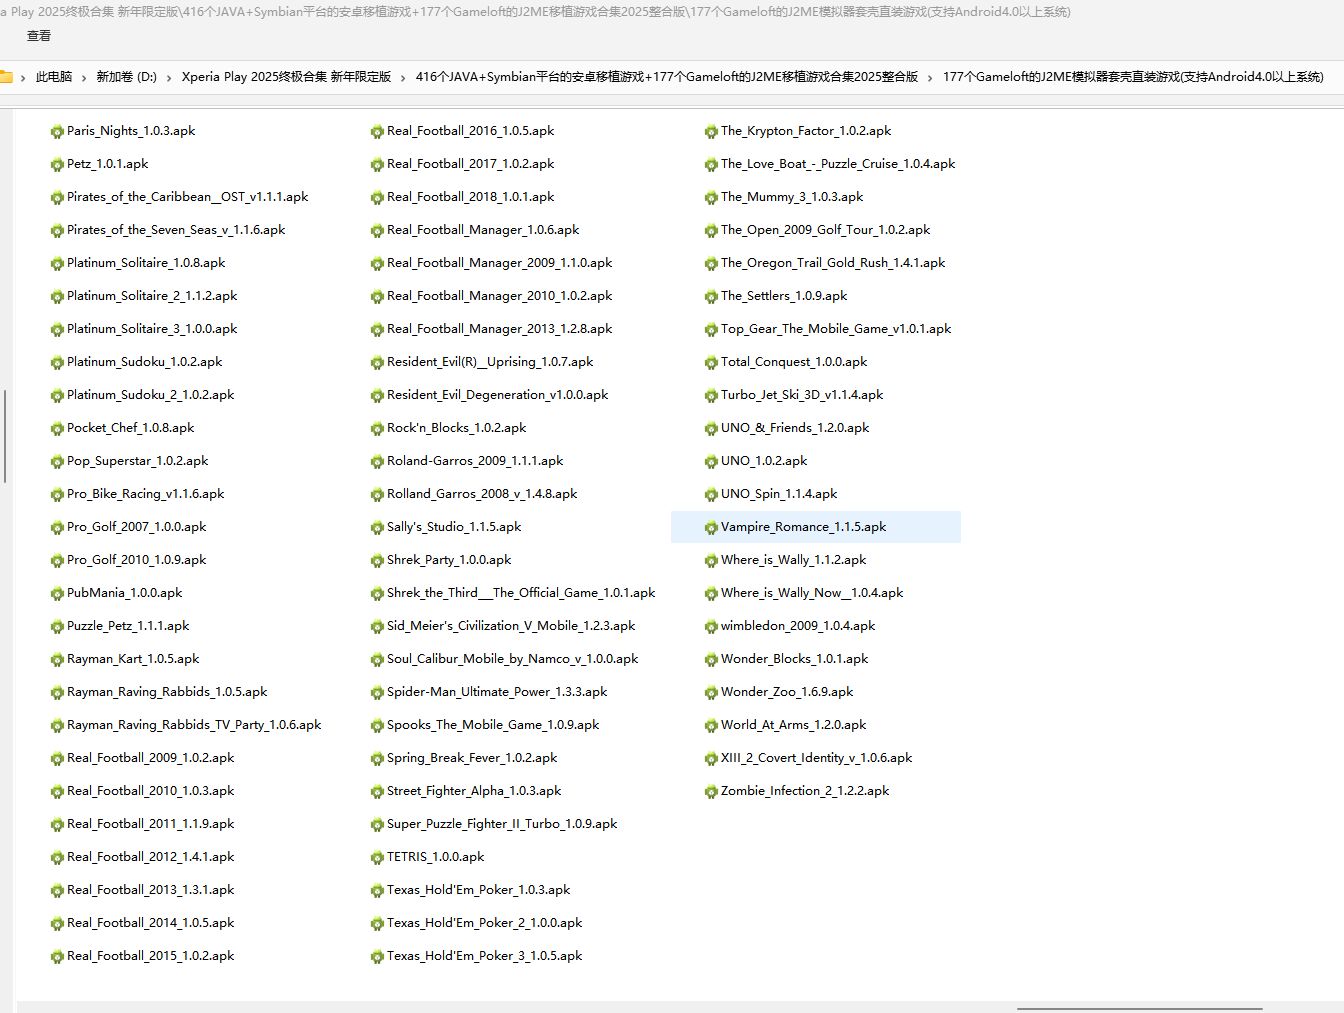The image size is (1344, 1013).
Task: Navigate to 新加卷 (D:) breadcrumb
Action: [x=126, y=77]
